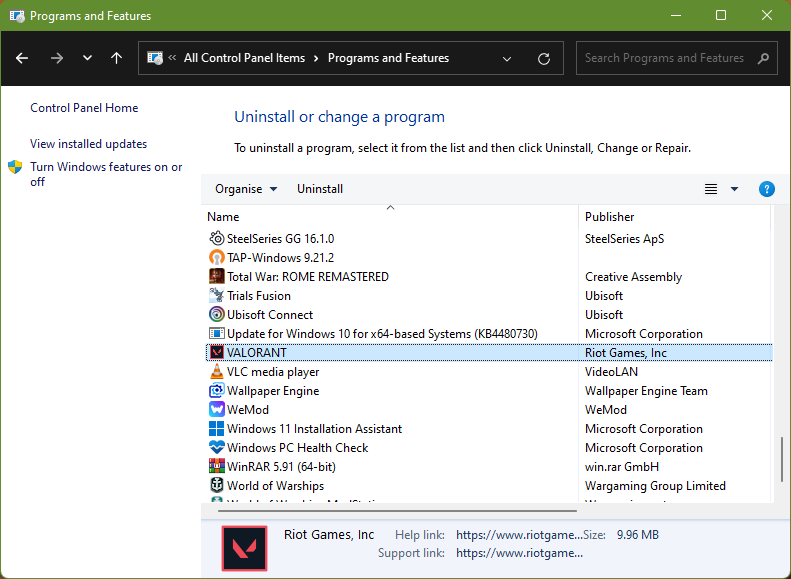Click the VLC media player cone icon
Screen dimensions: 791x579
216,371
